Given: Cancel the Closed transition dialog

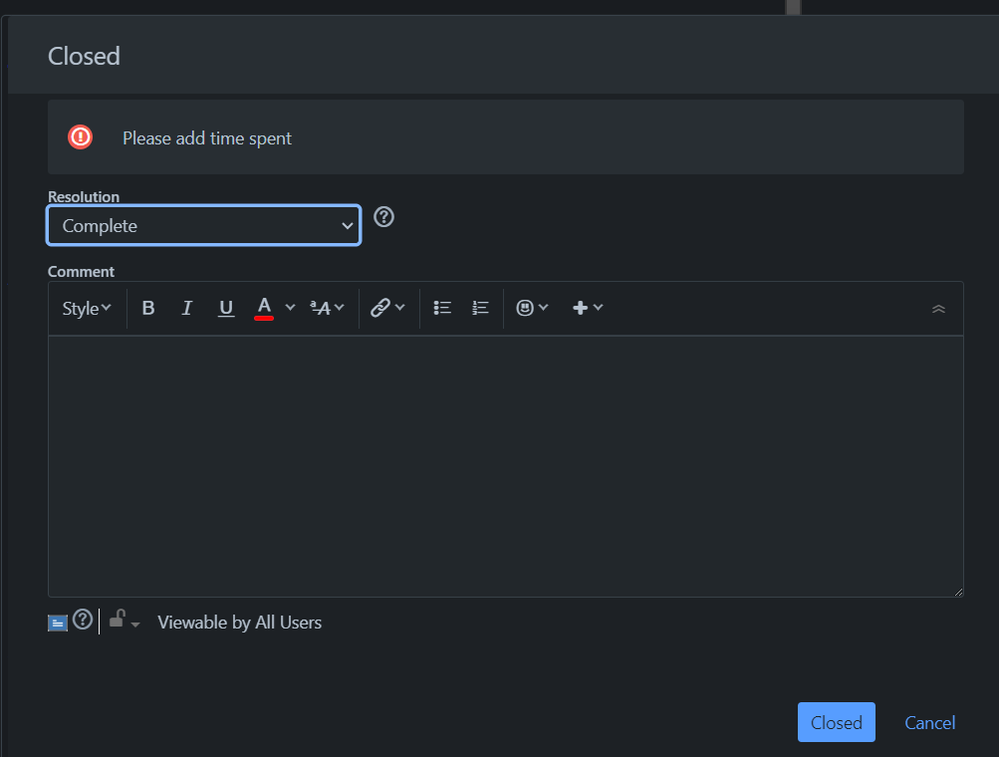Looking at the screenshot, I should (929, 722).
